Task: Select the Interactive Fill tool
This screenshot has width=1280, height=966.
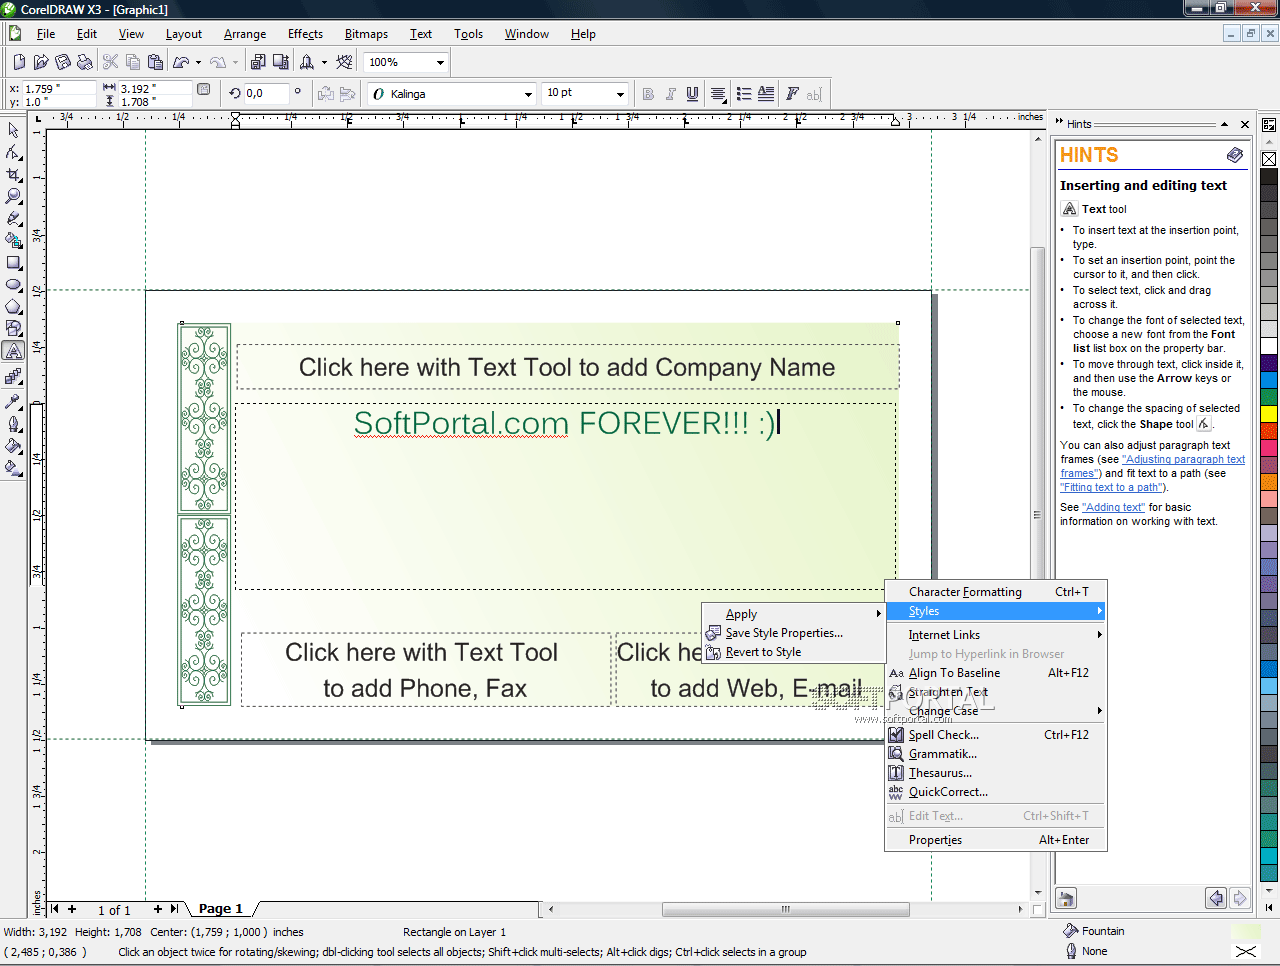Action: click(x=13, y=467)
